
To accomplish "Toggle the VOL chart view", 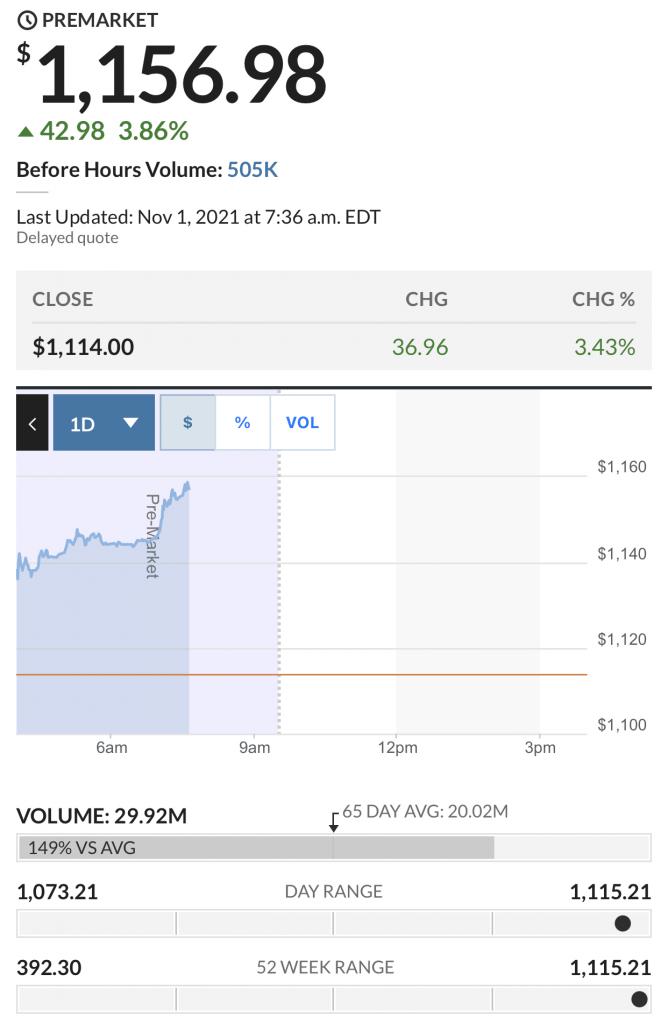I will pos(302,423).
